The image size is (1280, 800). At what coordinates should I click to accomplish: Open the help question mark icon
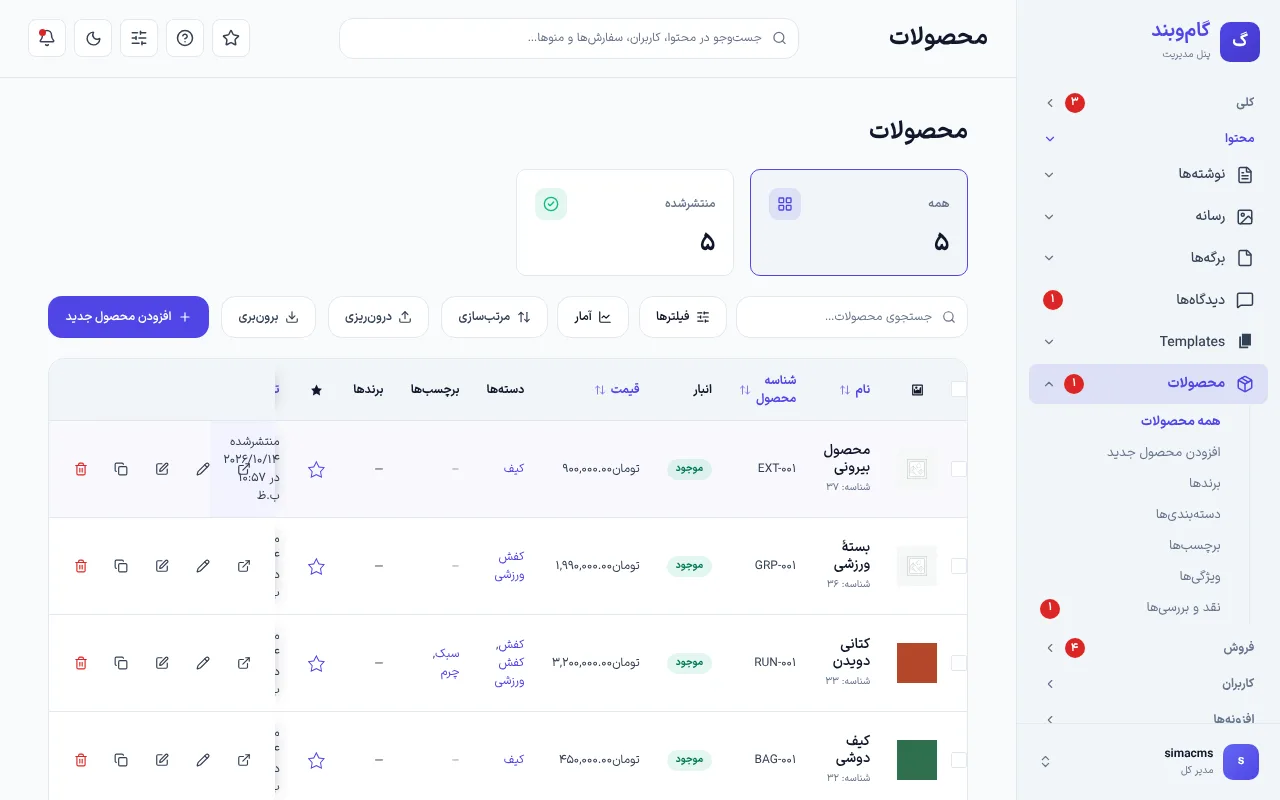[185, 38]
